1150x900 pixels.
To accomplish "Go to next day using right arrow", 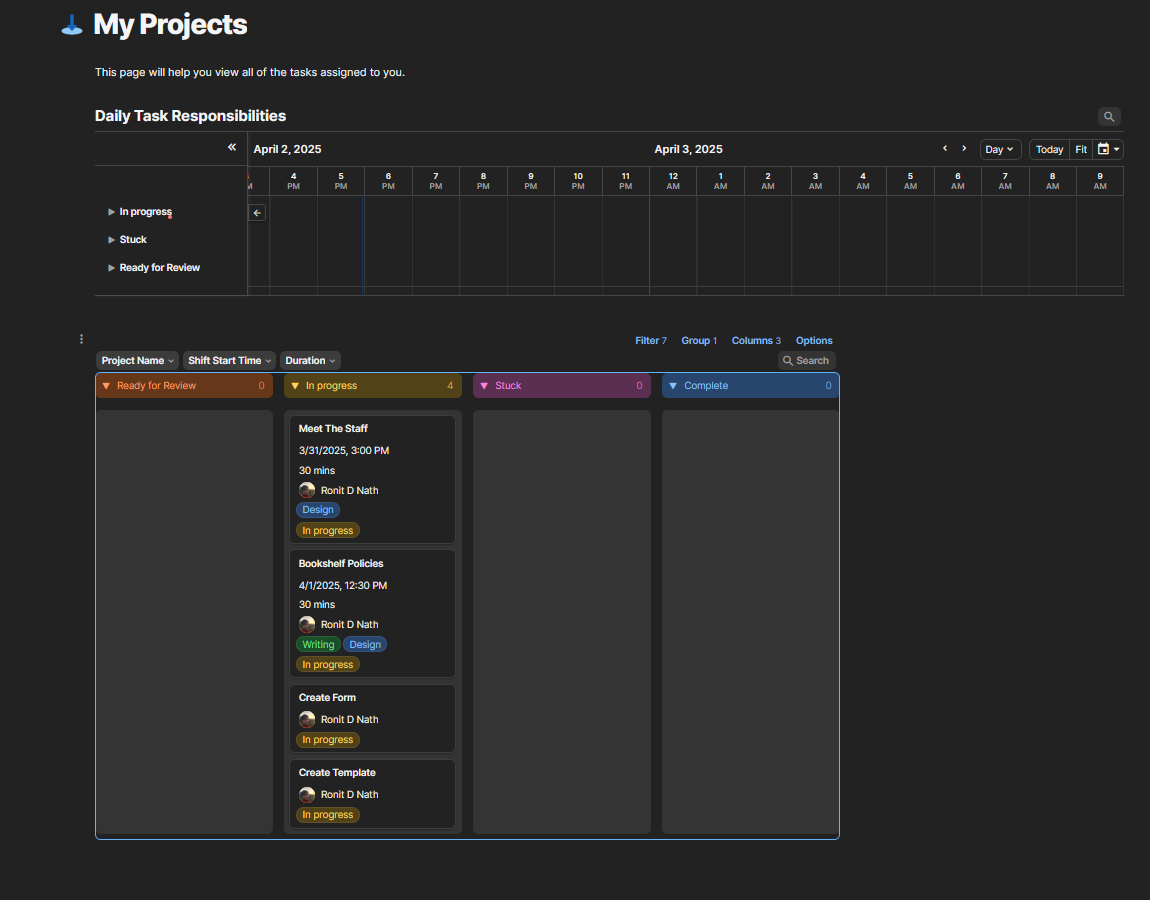I will click(x=964, y=149).
